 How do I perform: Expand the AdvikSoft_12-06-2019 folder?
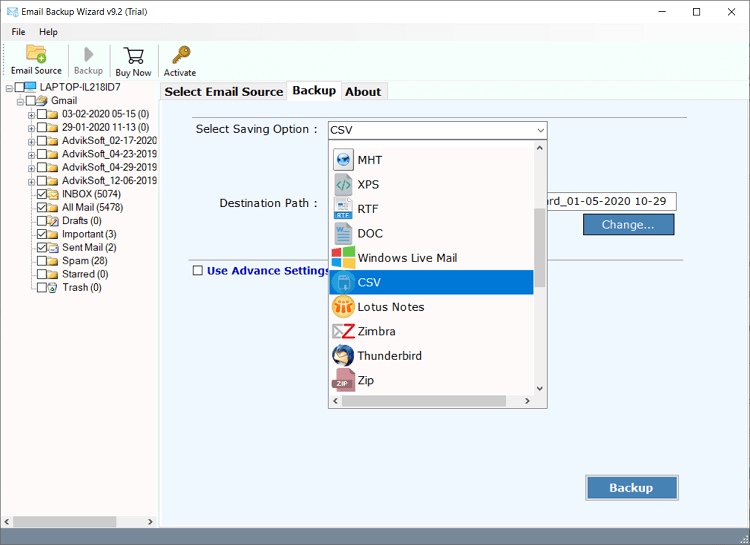[x=31, y=182]
